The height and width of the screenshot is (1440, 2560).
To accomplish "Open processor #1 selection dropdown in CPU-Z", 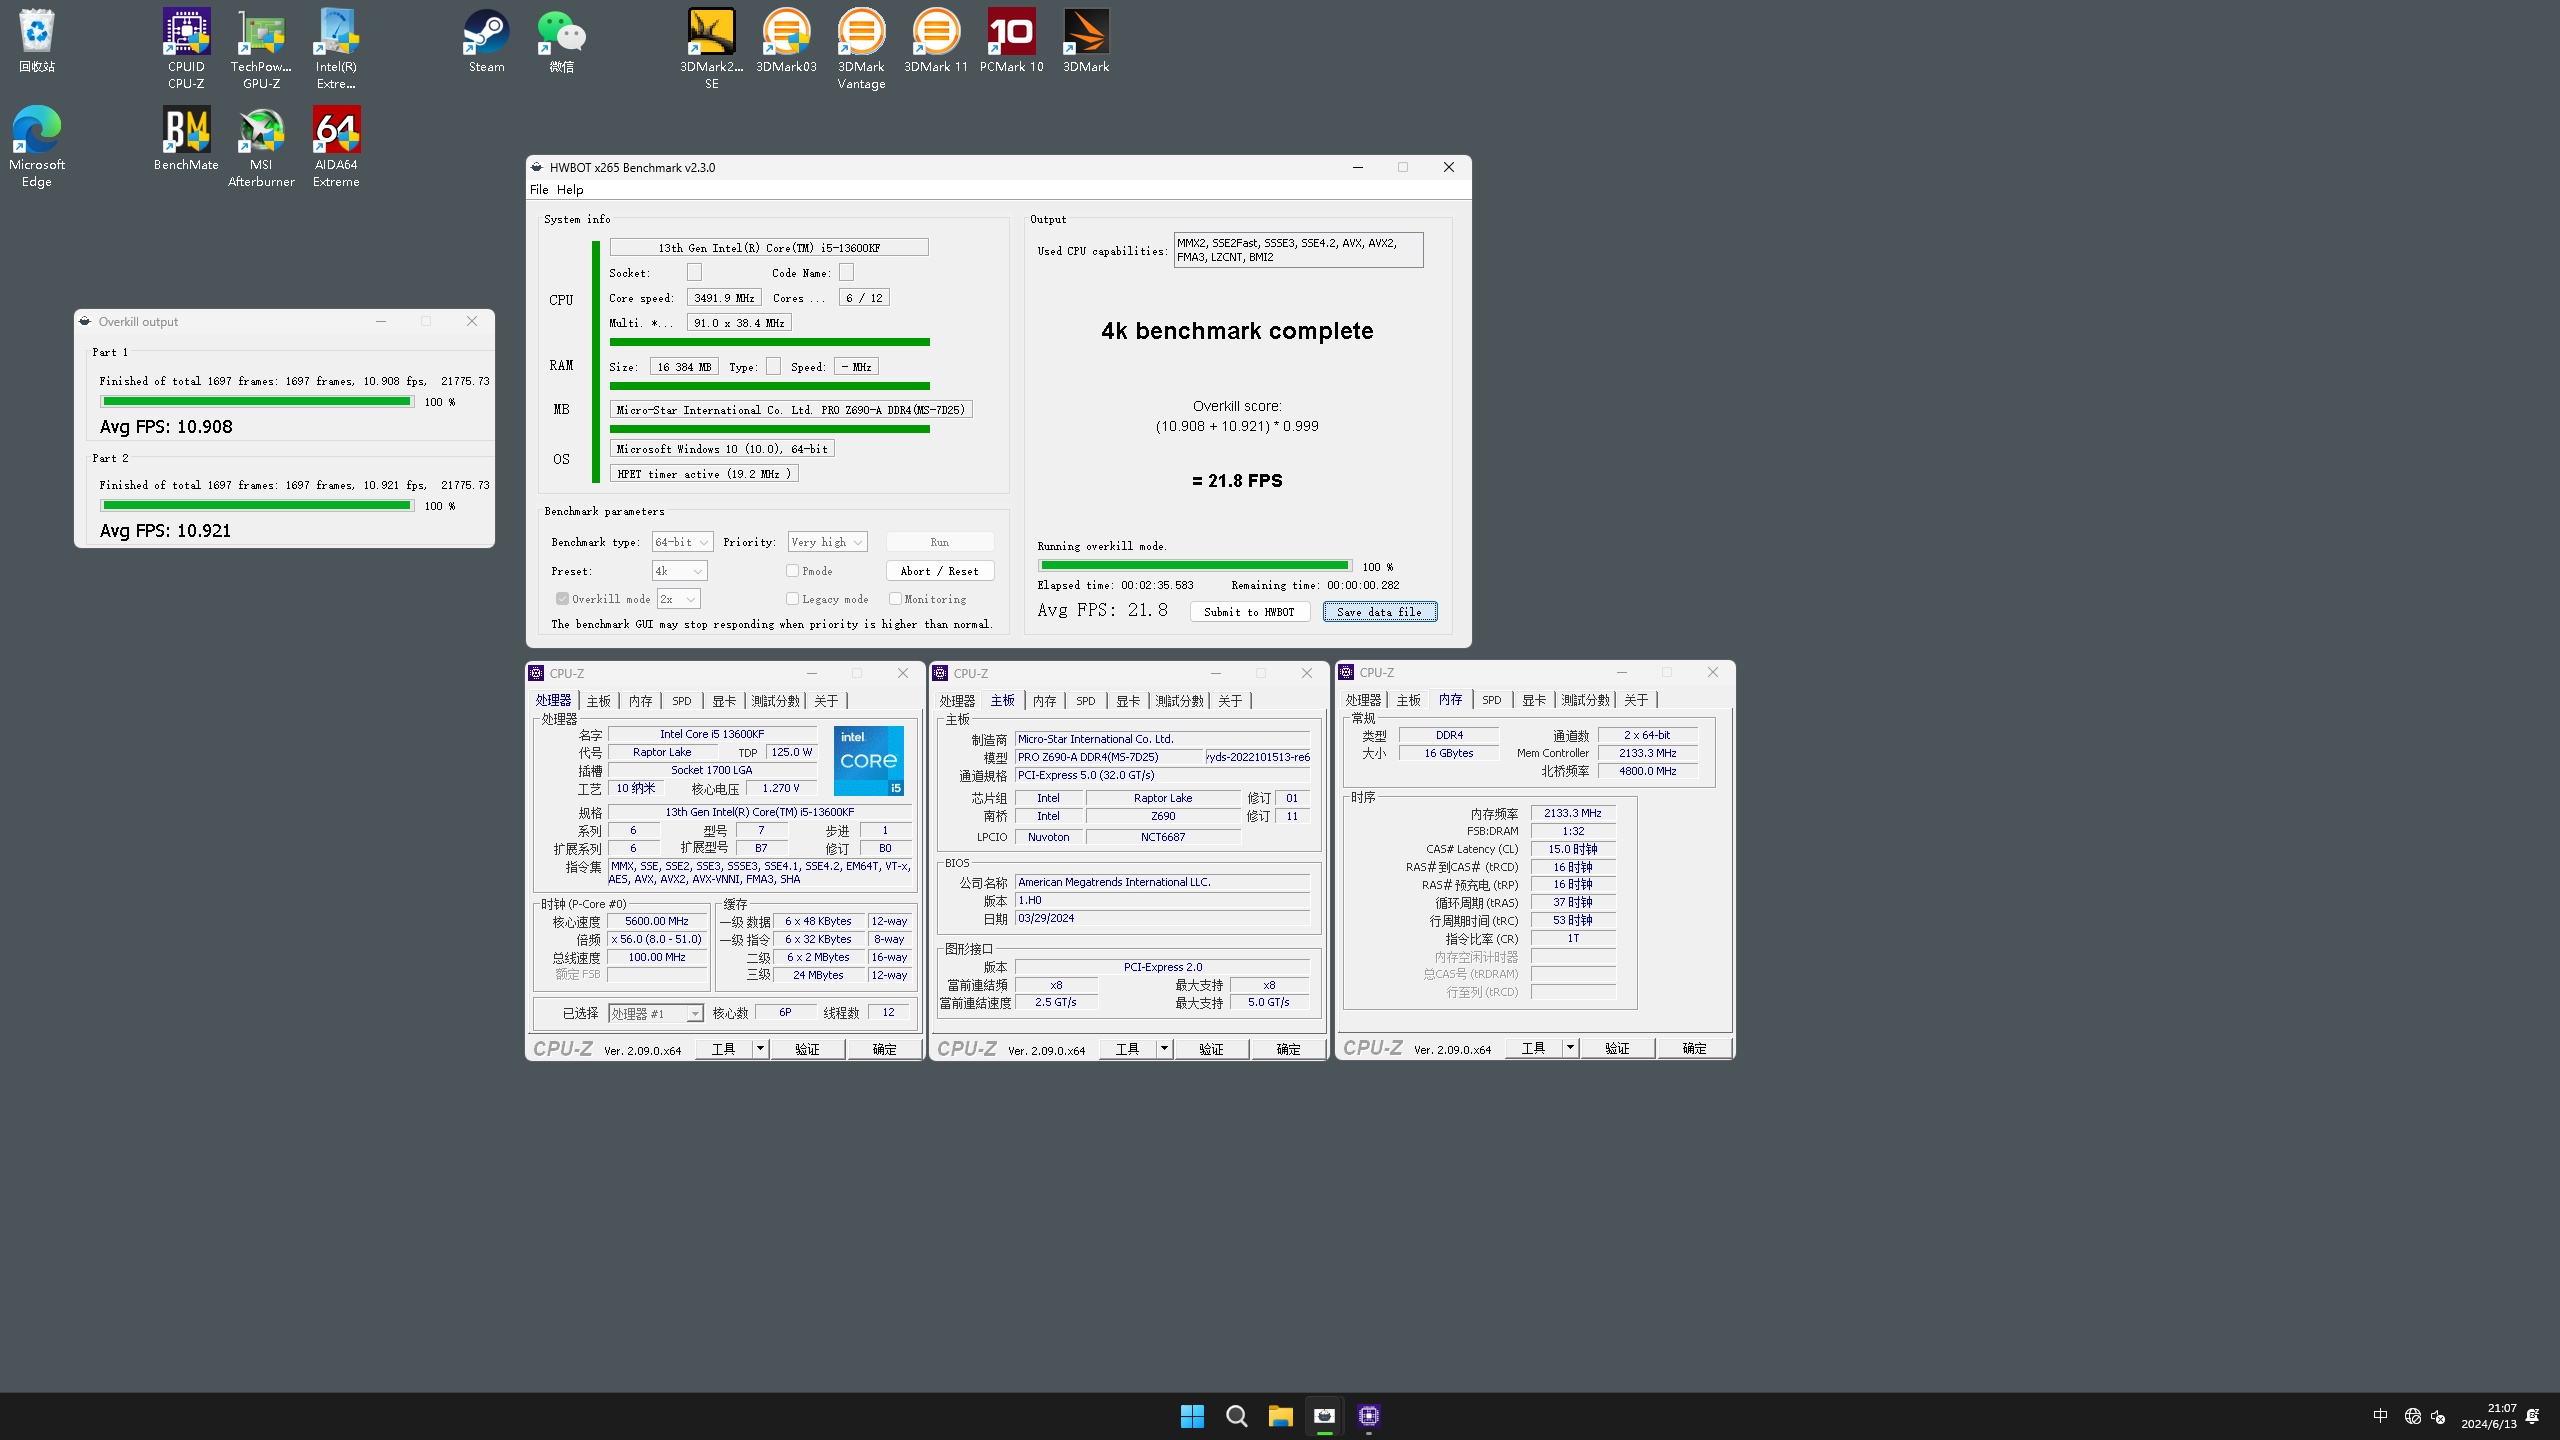I will (655, 1013).
